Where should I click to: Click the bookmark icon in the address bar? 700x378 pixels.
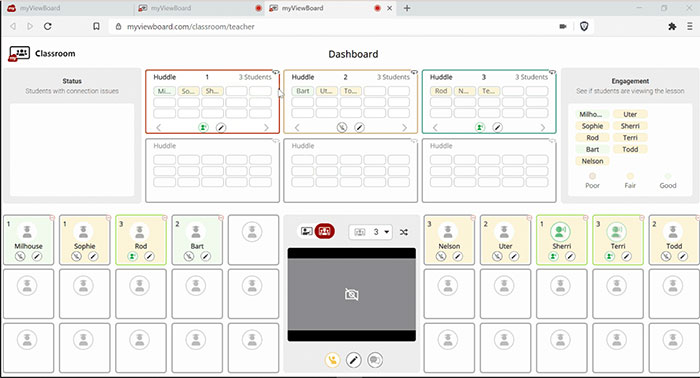tap(96, 26)
